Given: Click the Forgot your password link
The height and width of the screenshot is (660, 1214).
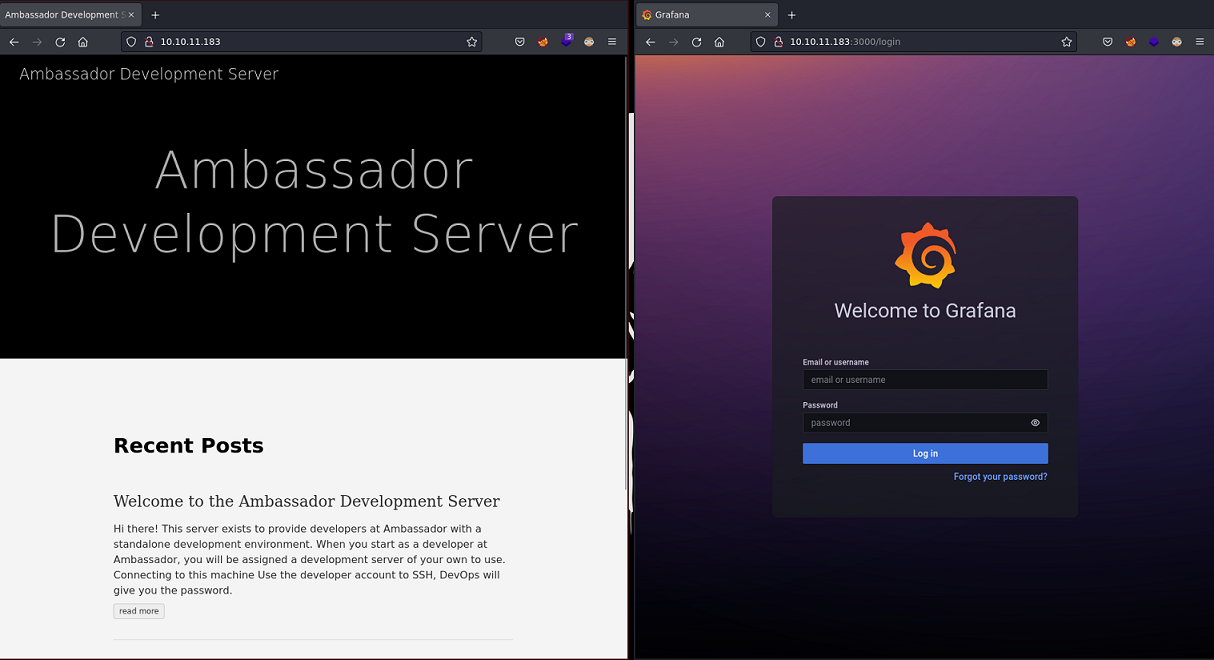Looking at the screenshot, I should click(x=1000, y=477).
